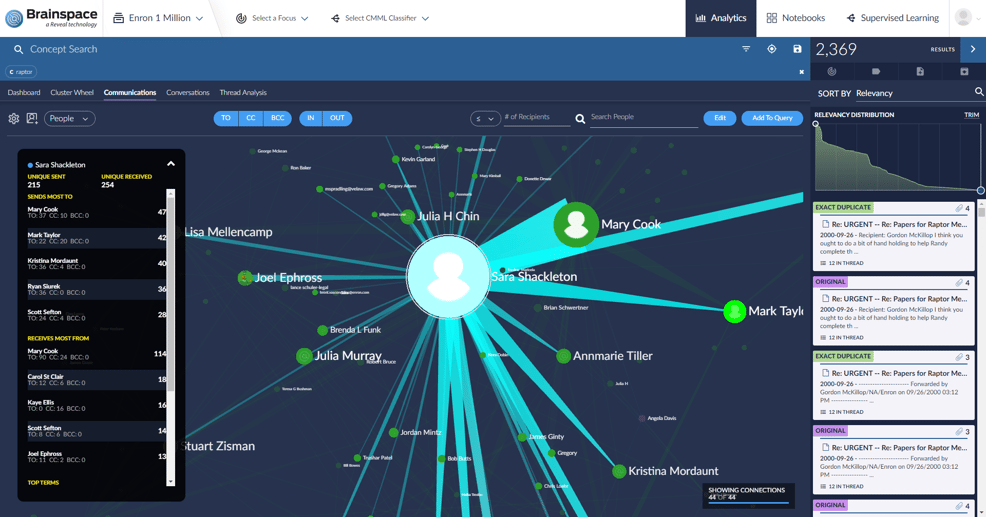Select the Jordan Mintz node
This screenshot has height=517, width=986.
tap(394, 433)
